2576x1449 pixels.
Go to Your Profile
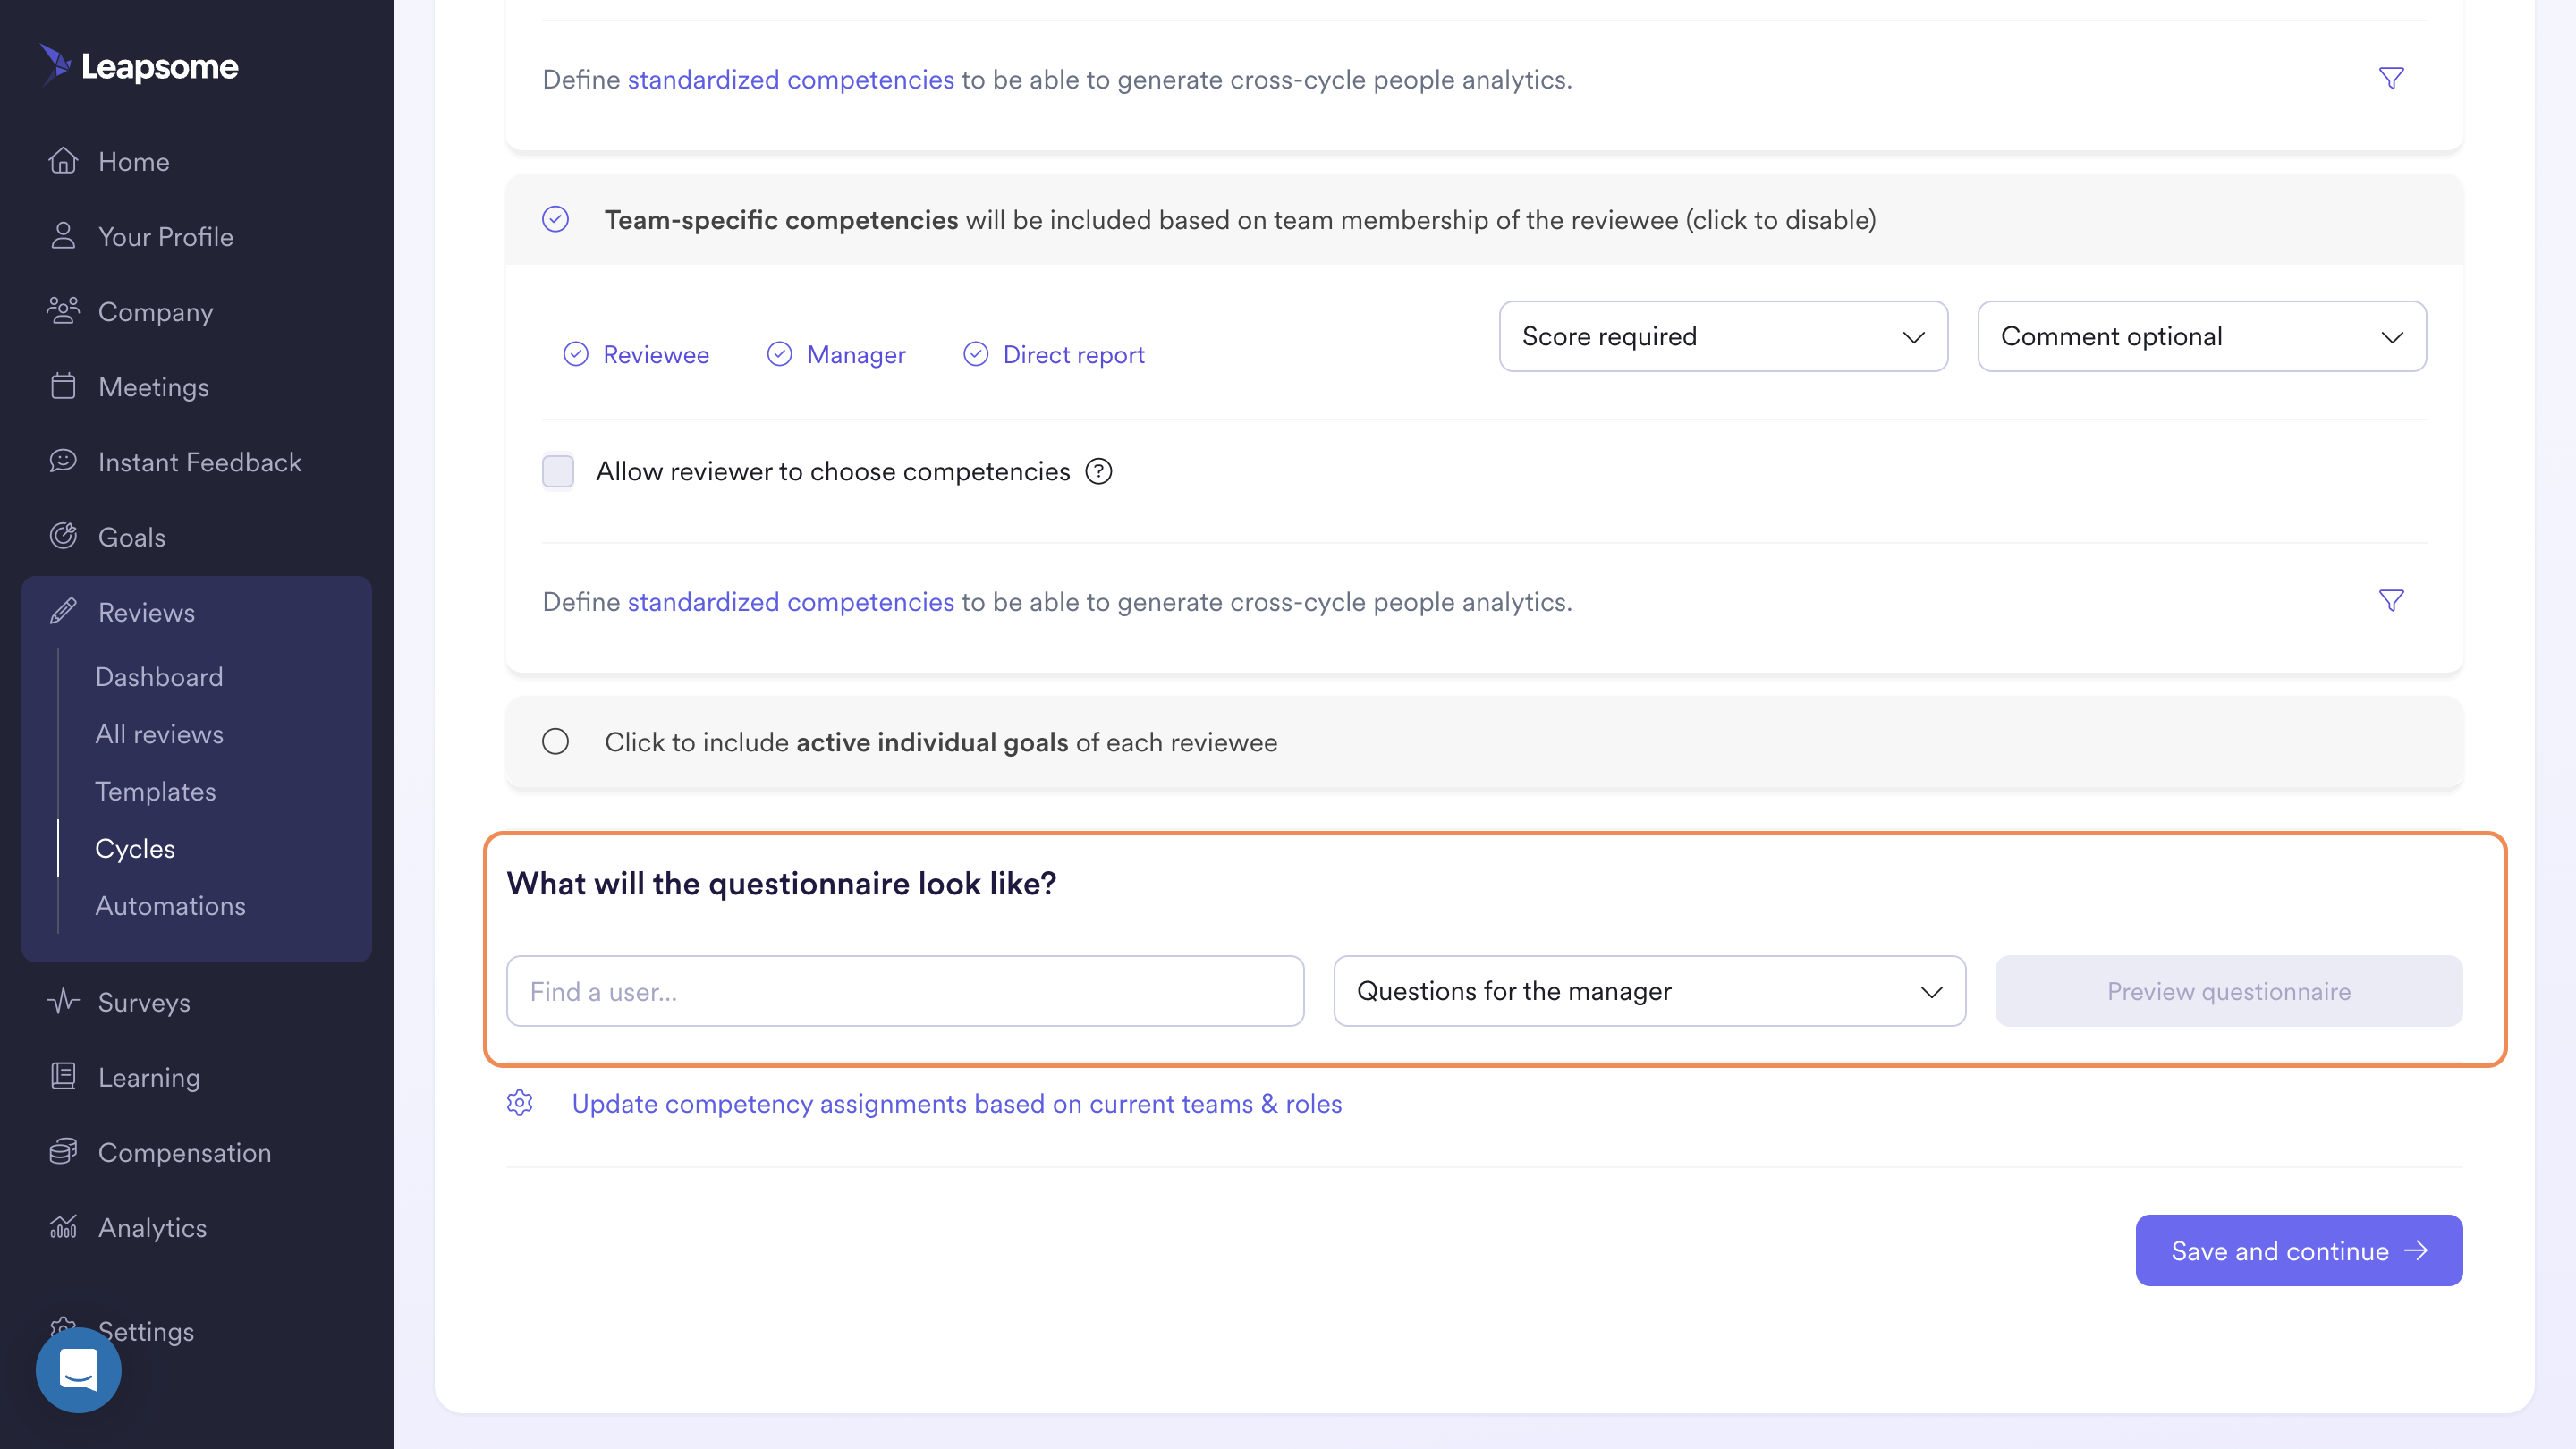click(166, 236)
